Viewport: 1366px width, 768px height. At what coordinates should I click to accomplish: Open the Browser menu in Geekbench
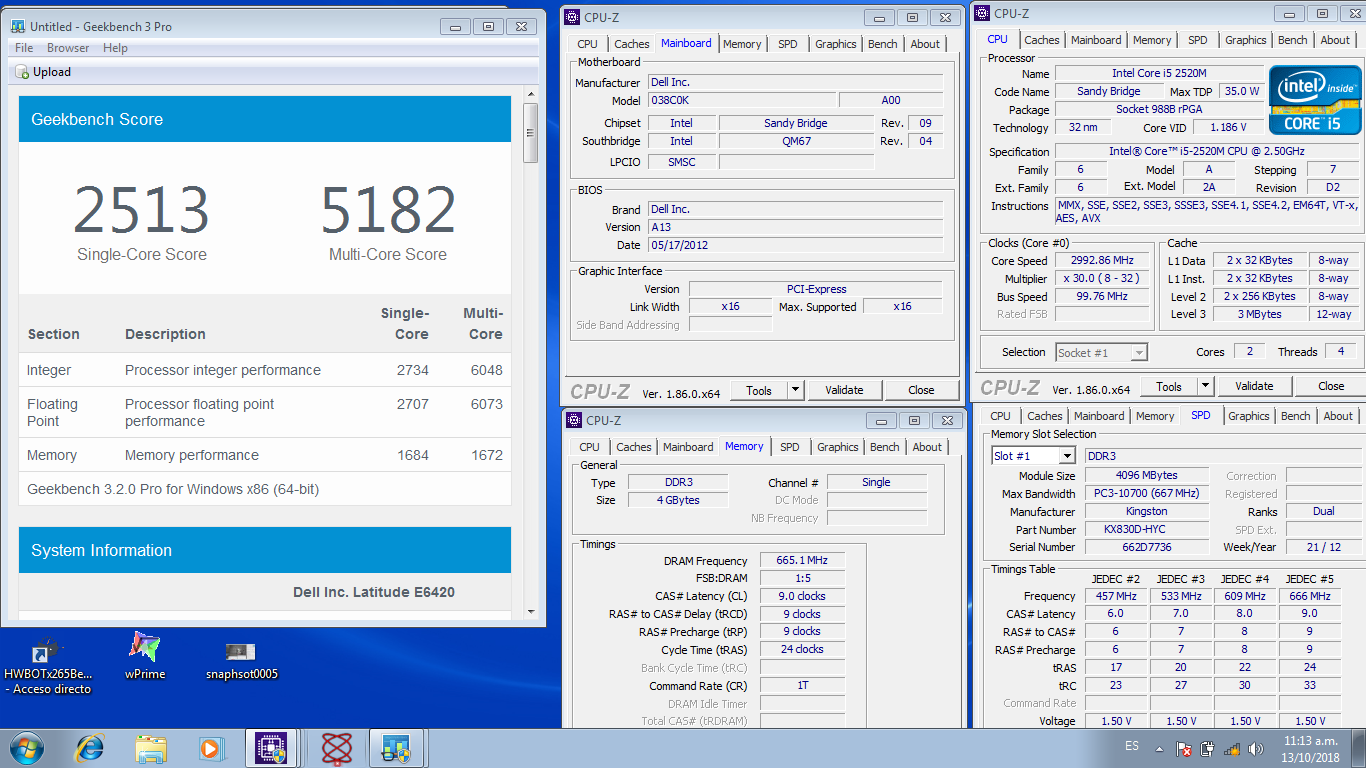68,48
